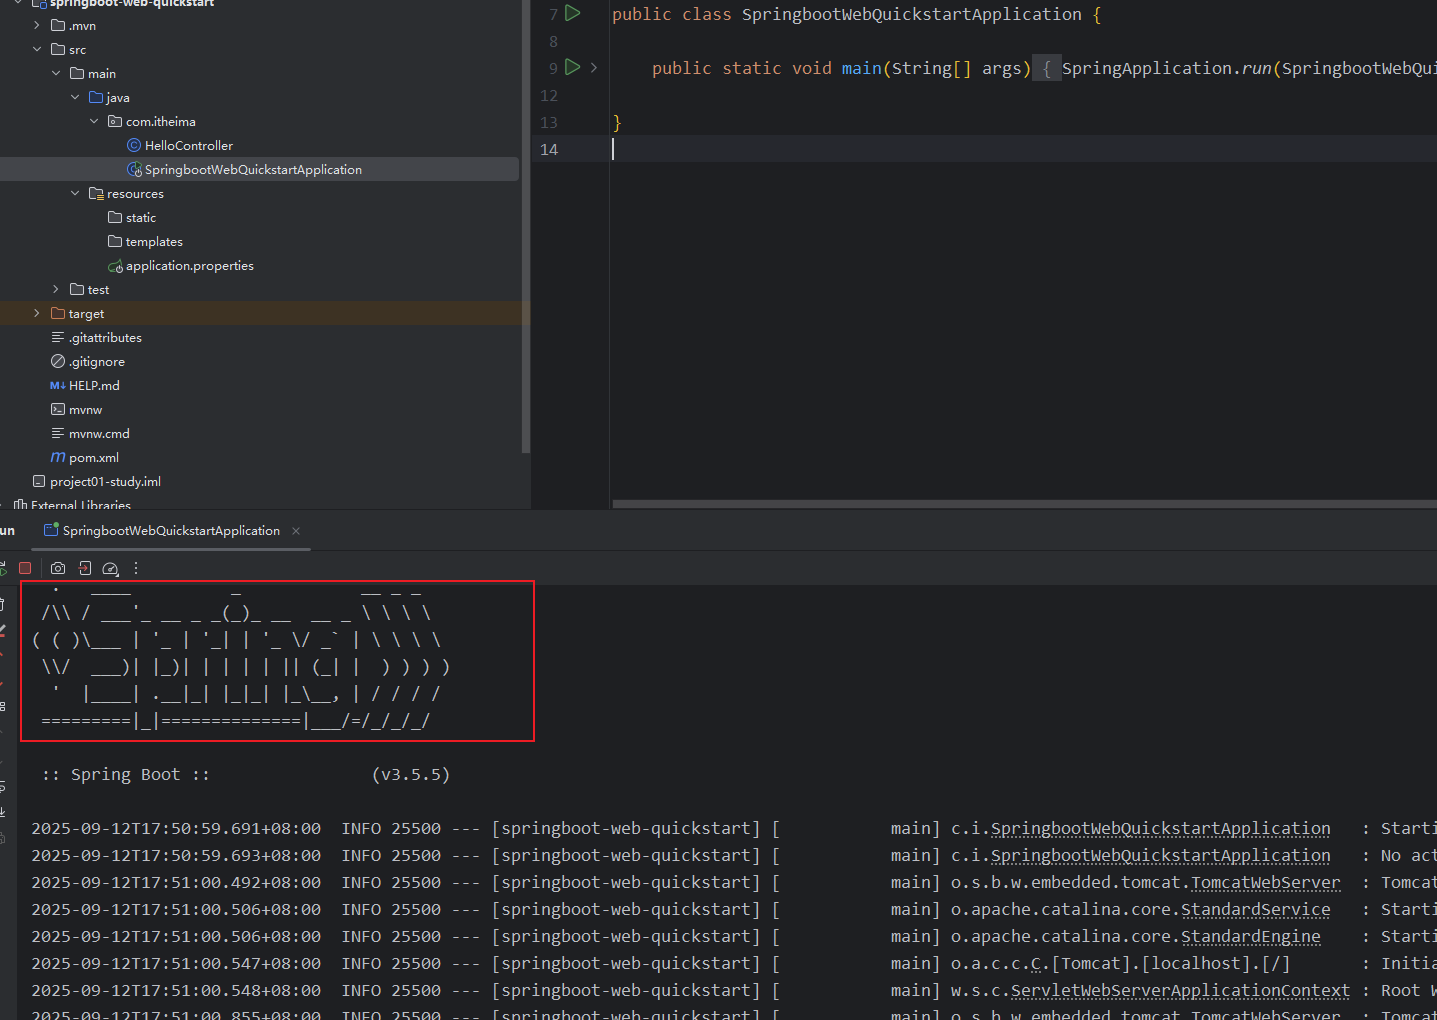Close the SpringbootWebQuickstartApplication run tab

296,531
